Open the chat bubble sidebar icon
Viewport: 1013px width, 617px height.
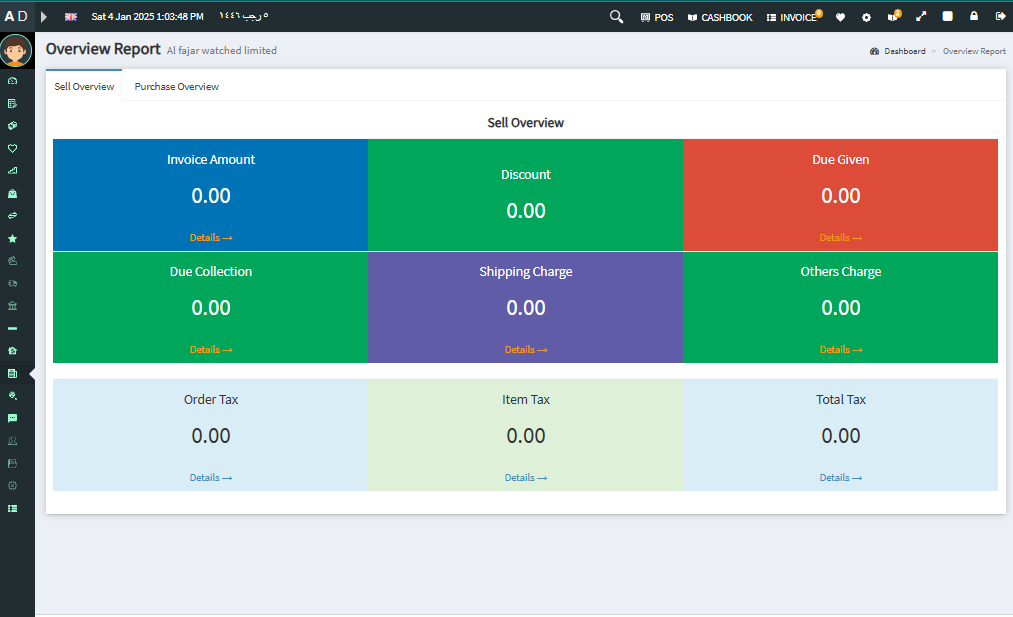click(x=12, y=419)
